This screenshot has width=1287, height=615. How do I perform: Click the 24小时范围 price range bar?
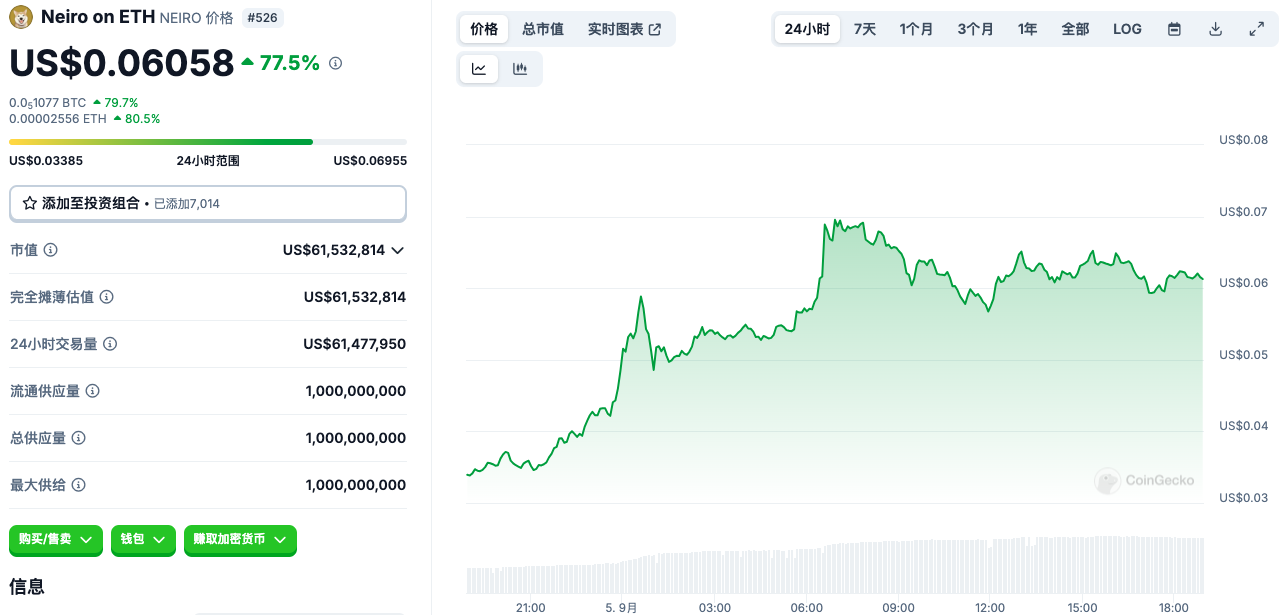[207, 142]
